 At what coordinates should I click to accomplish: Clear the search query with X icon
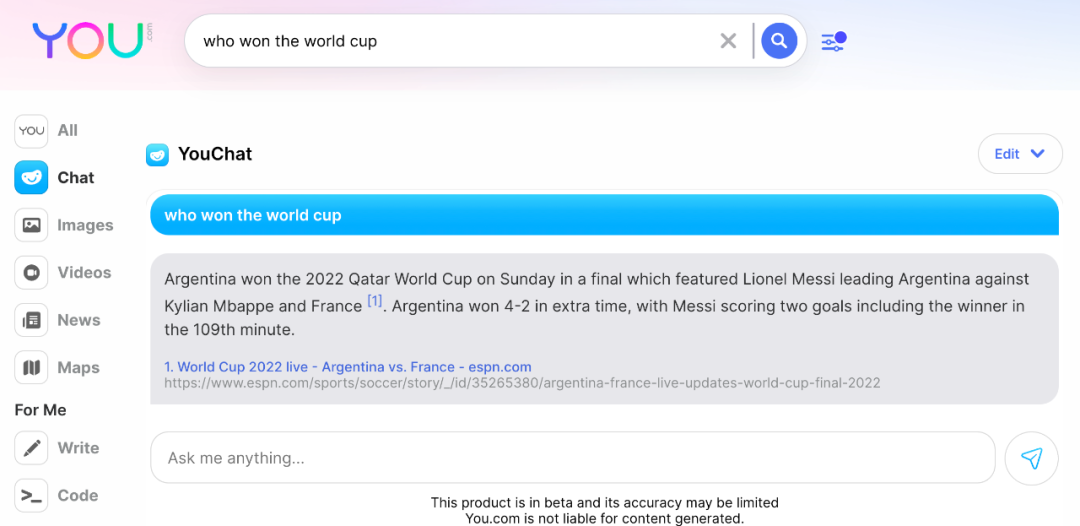[x=728, y=41]
